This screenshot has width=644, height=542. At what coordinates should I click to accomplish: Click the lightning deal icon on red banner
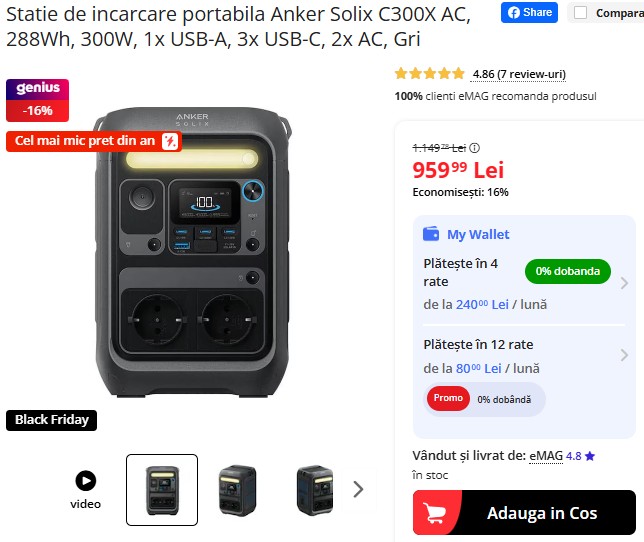(170, 141)
